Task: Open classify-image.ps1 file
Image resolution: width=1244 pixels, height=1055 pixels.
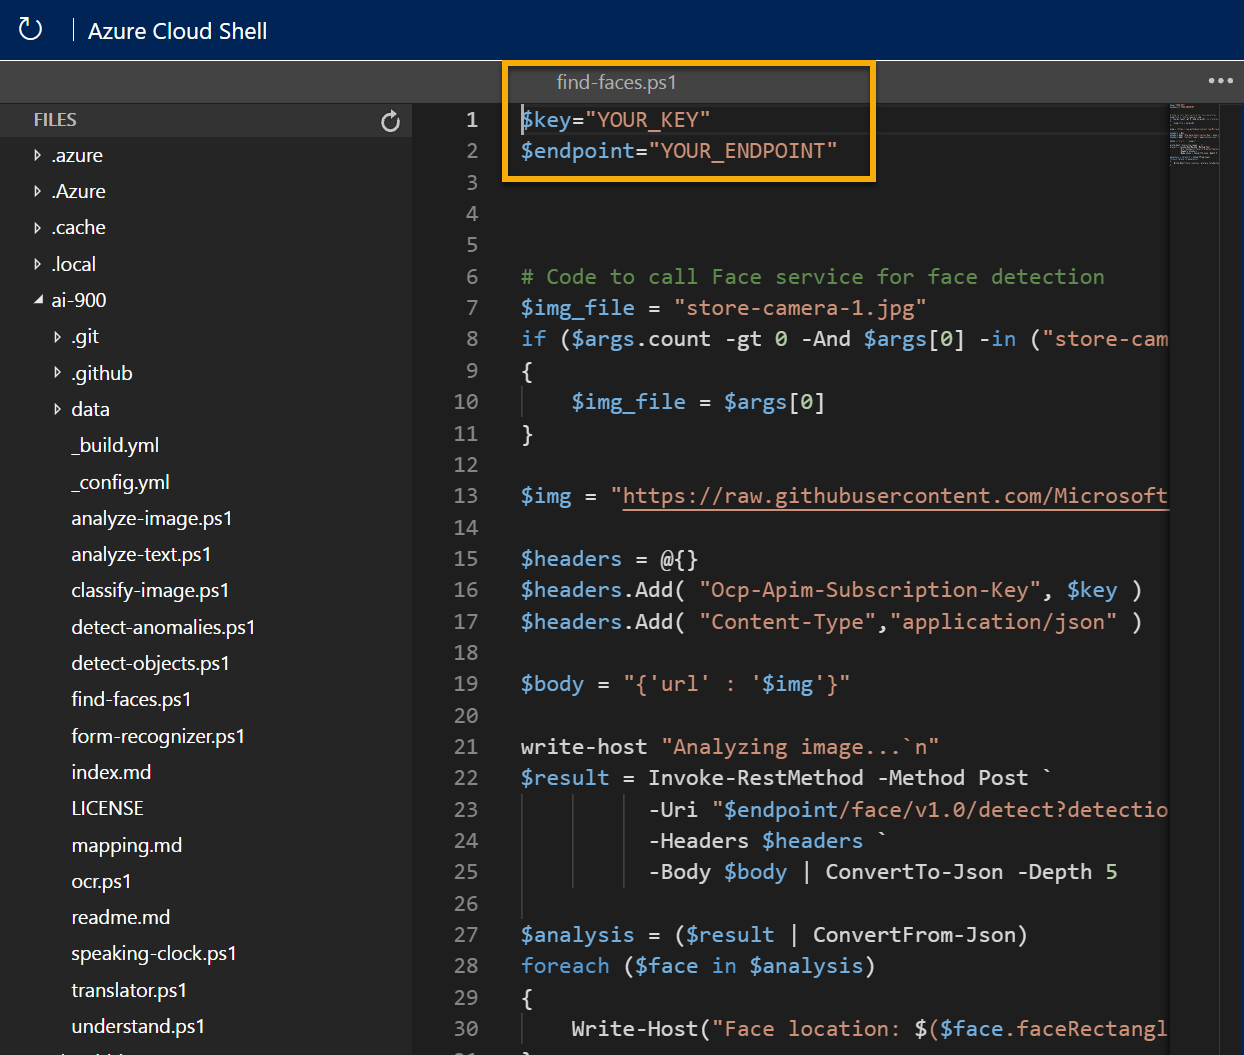Action: click(150, 590)
